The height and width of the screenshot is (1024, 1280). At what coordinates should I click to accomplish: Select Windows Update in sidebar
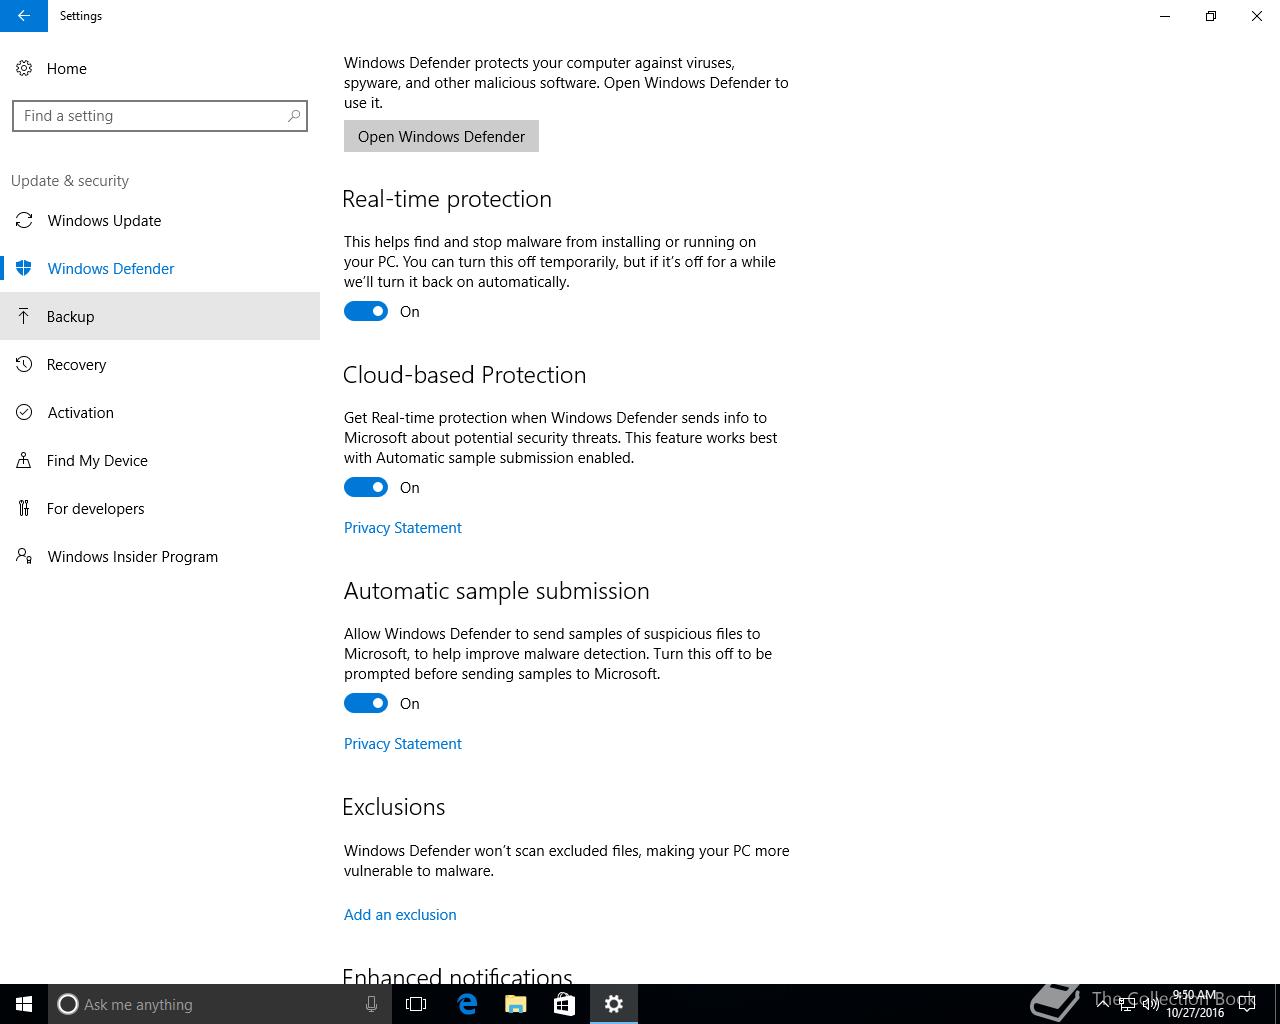(160, 220)
